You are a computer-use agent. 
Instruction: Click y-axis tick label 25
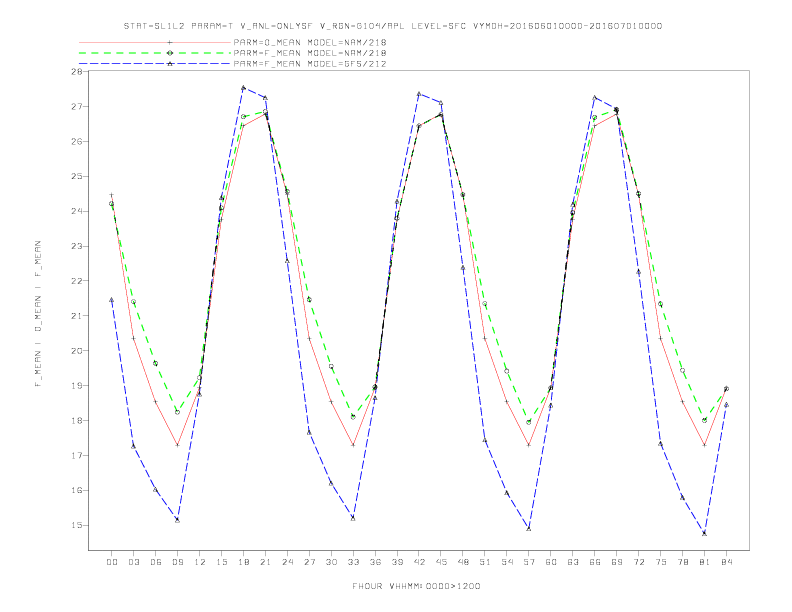coord(77,176)
